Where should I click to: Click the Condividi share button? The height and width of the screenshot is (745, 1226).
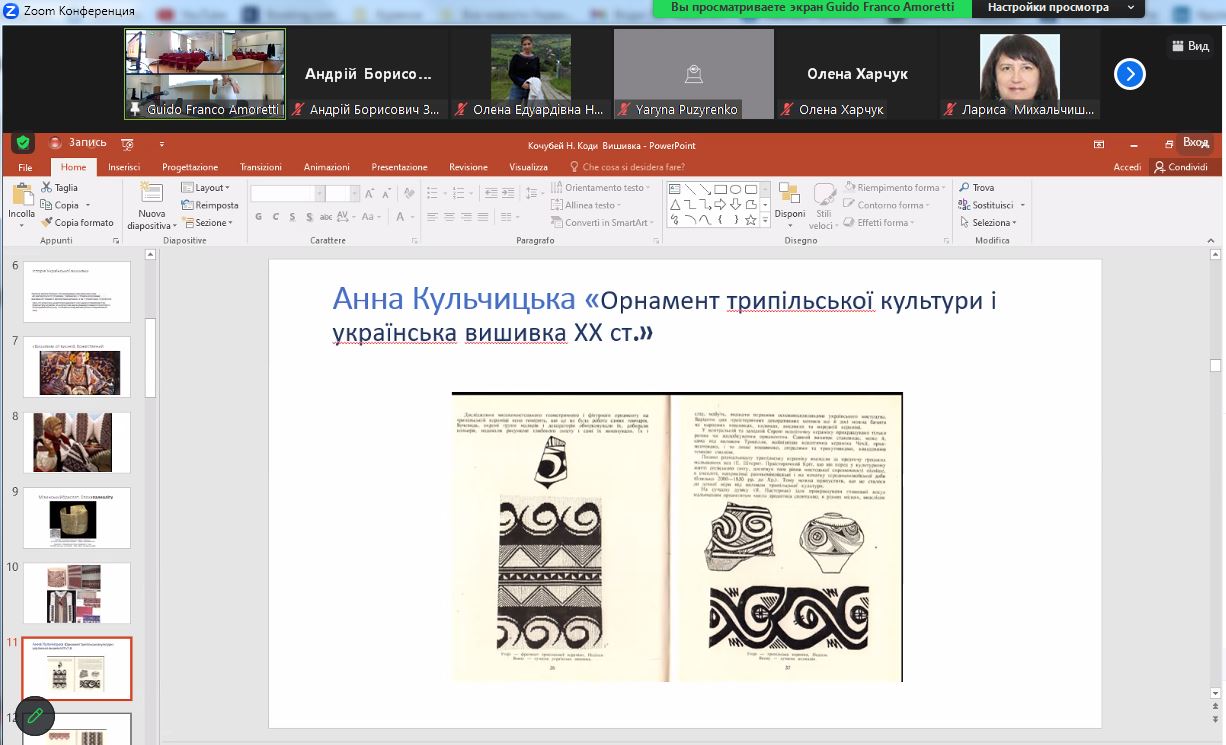tap(1181, 167)
